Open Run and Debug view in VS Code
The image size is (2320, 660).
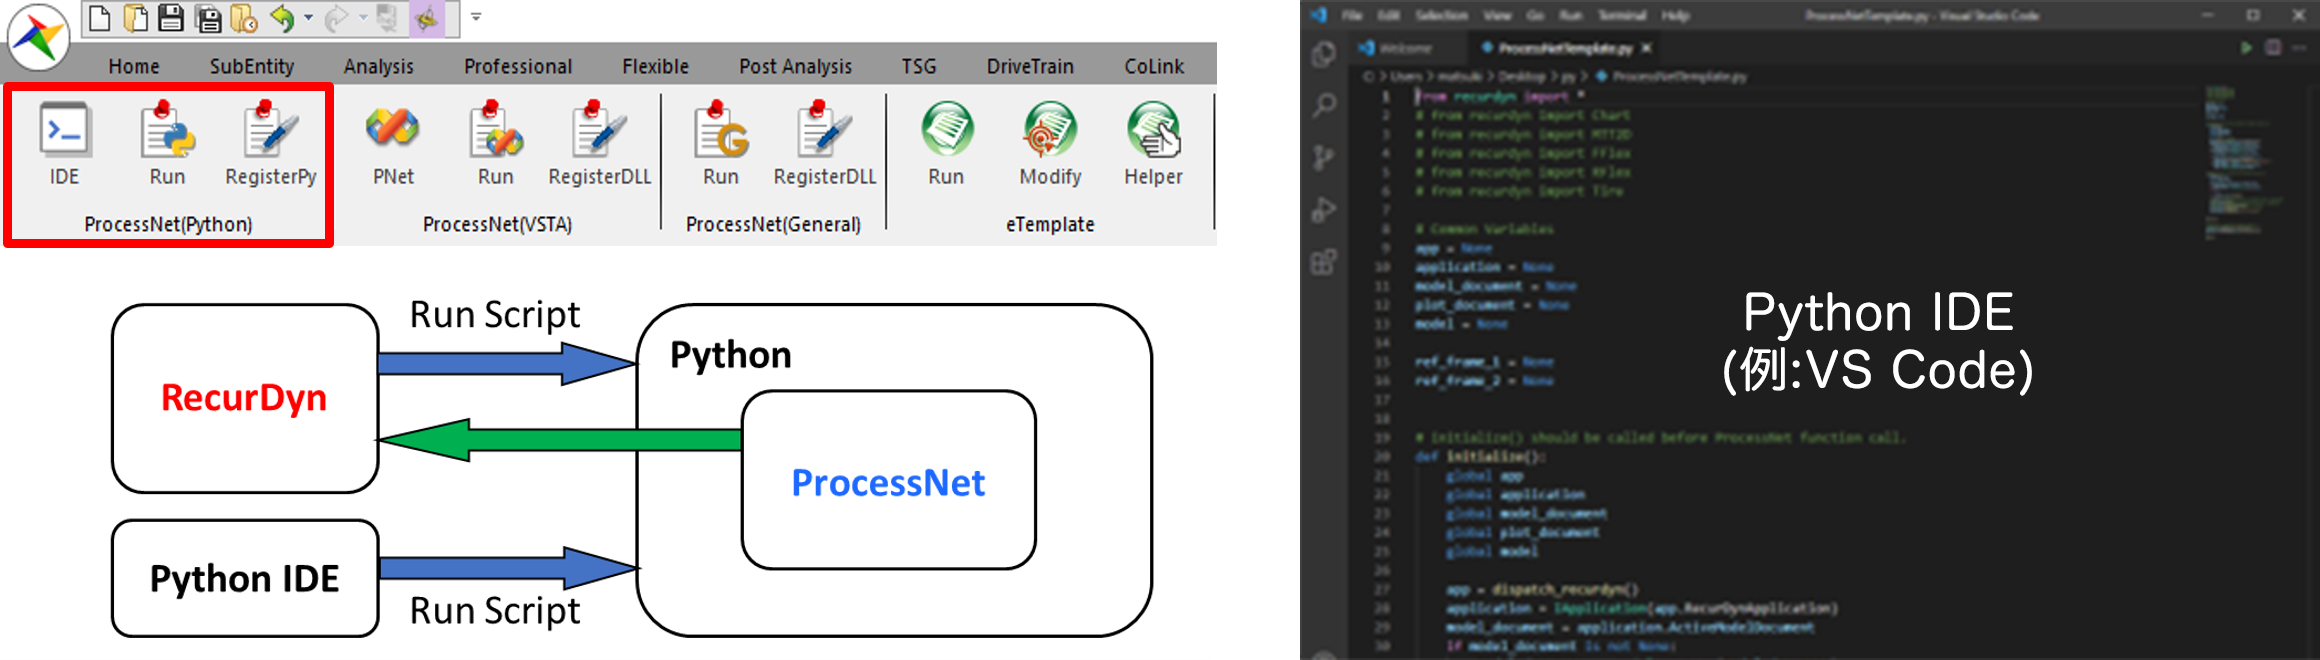1323,210
